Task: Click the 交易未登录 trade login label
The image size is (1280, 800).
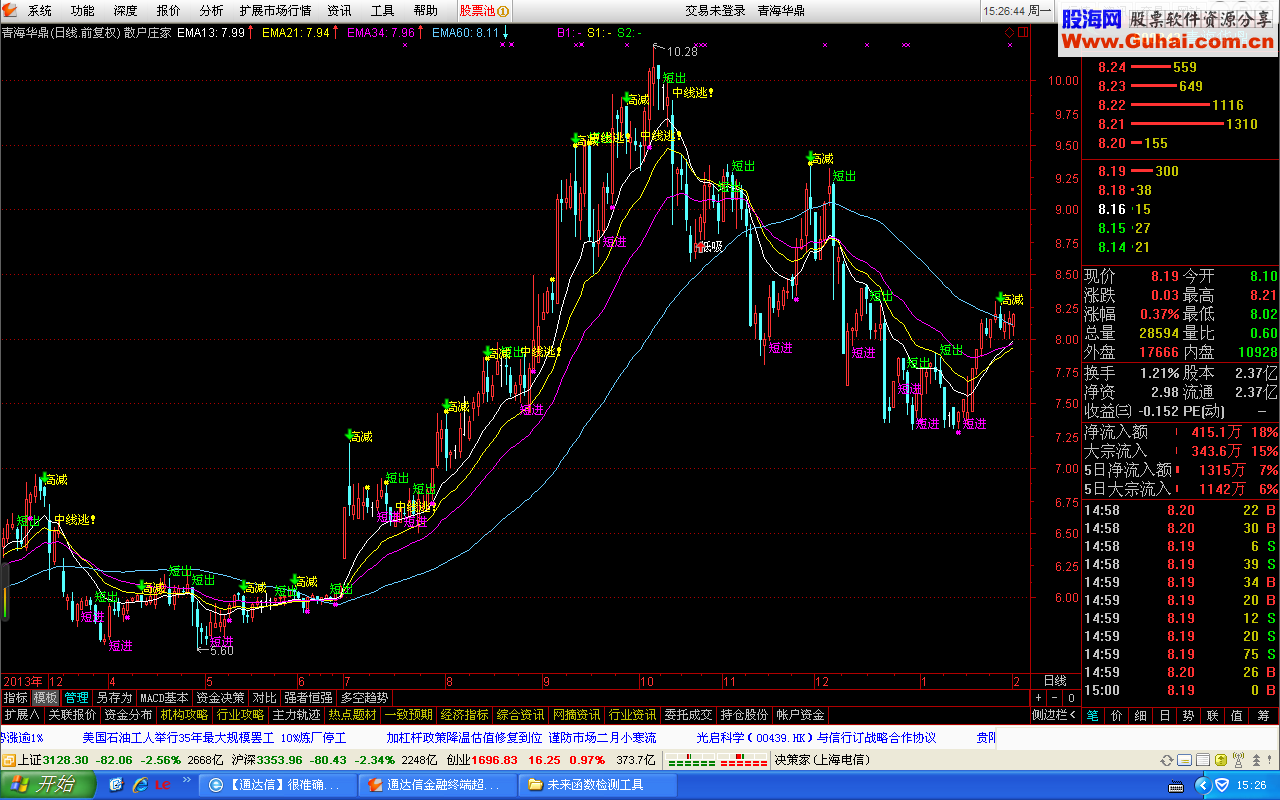Action: 716,11
